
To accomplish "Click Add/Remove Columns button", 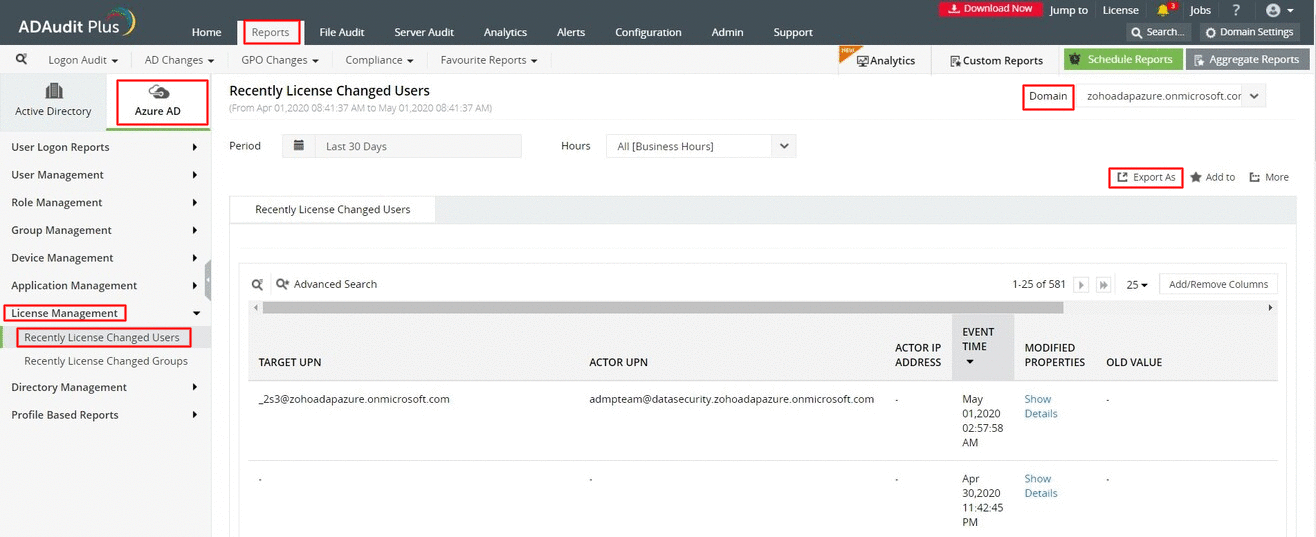I will [x=1218, y=284].
